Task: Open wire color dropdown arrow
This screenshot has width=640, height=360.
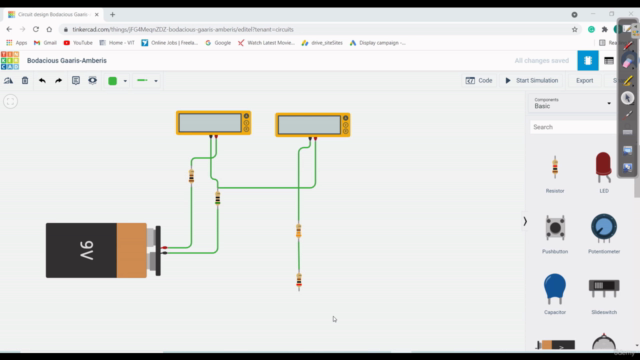Action: coord(125,81)
